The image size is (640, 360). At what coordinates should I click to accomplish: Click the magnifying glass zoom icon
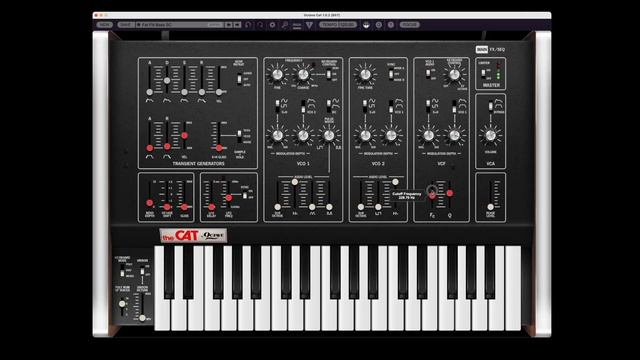[284, 25]
